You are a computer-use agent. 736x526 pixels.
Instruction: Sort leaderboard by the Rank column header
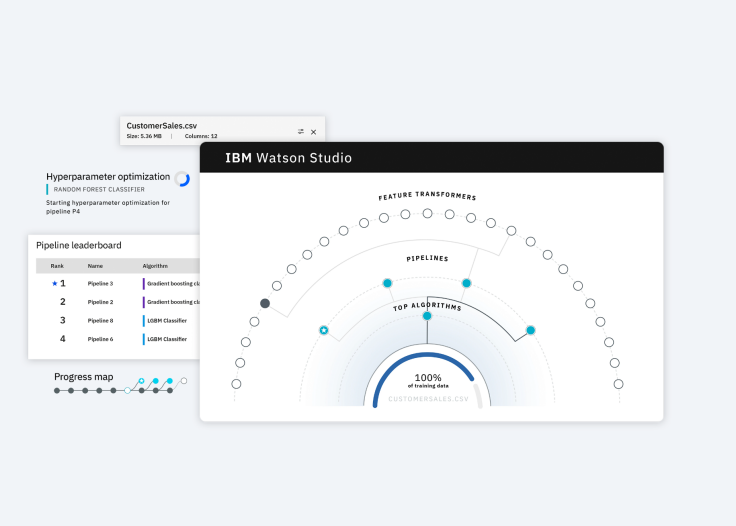[57, 266]
